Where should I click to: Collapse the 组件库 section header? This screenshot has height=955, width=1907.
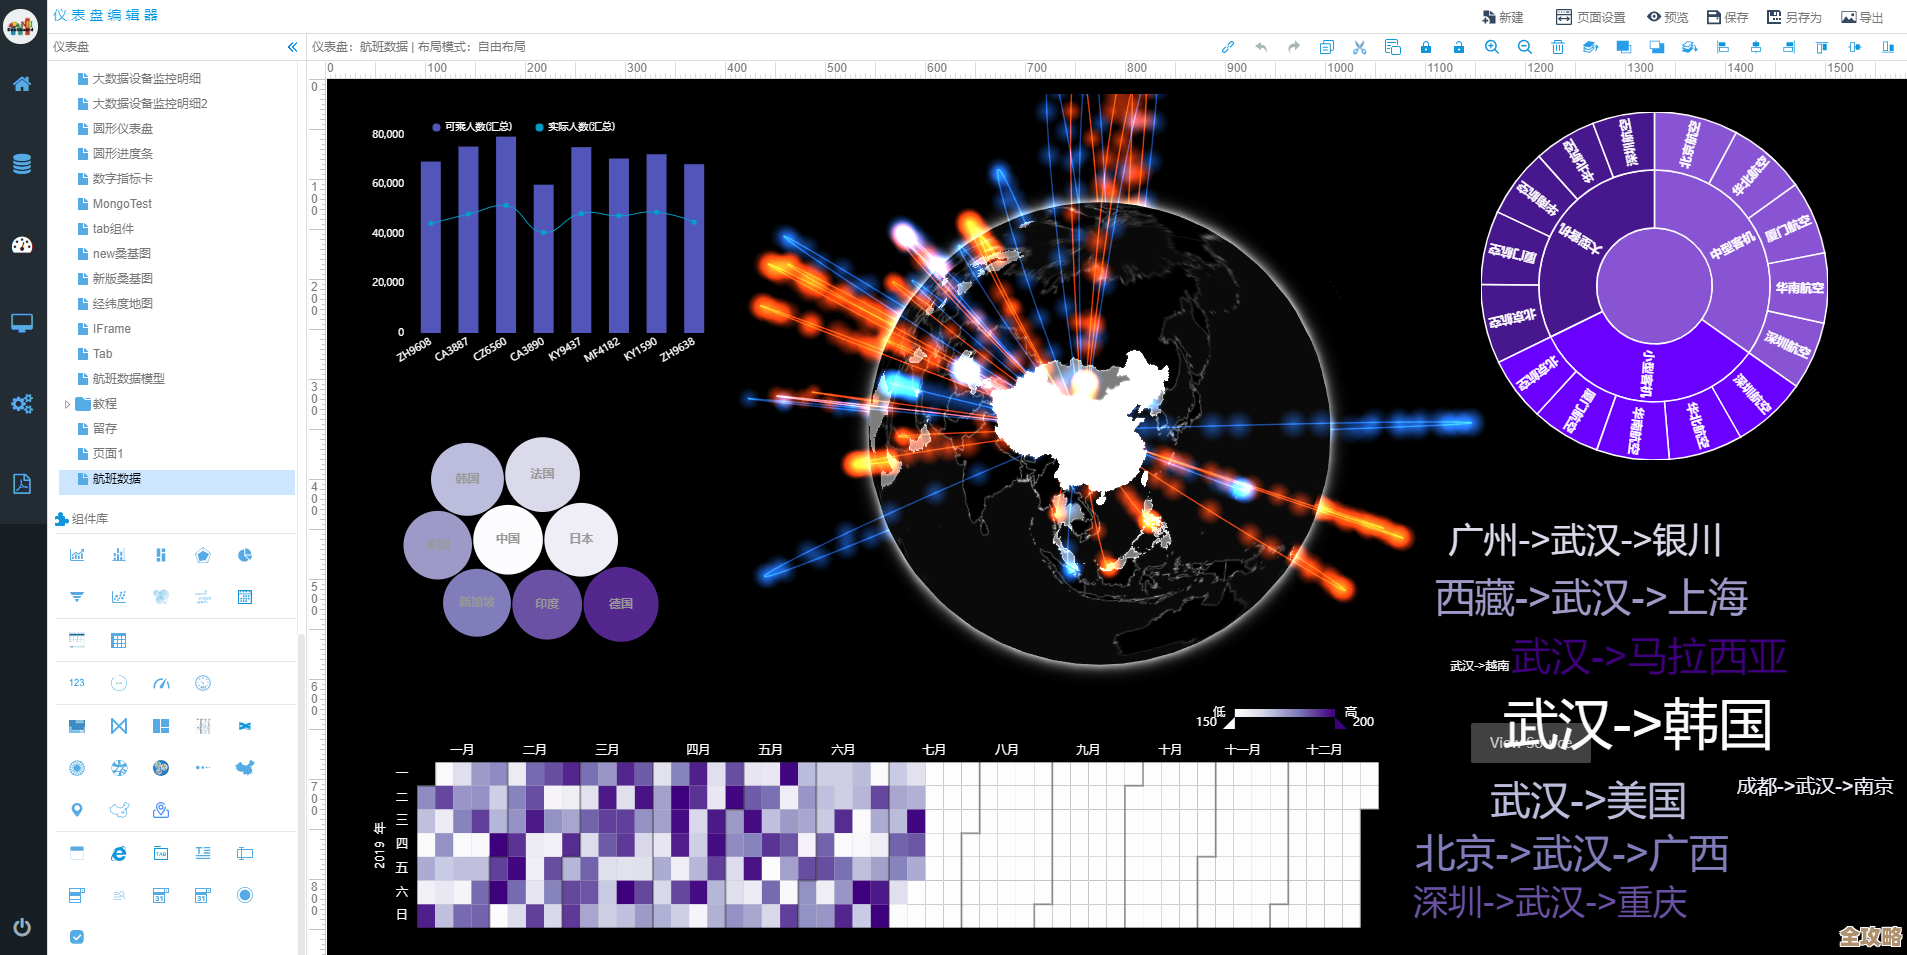[x=90, y=519]
